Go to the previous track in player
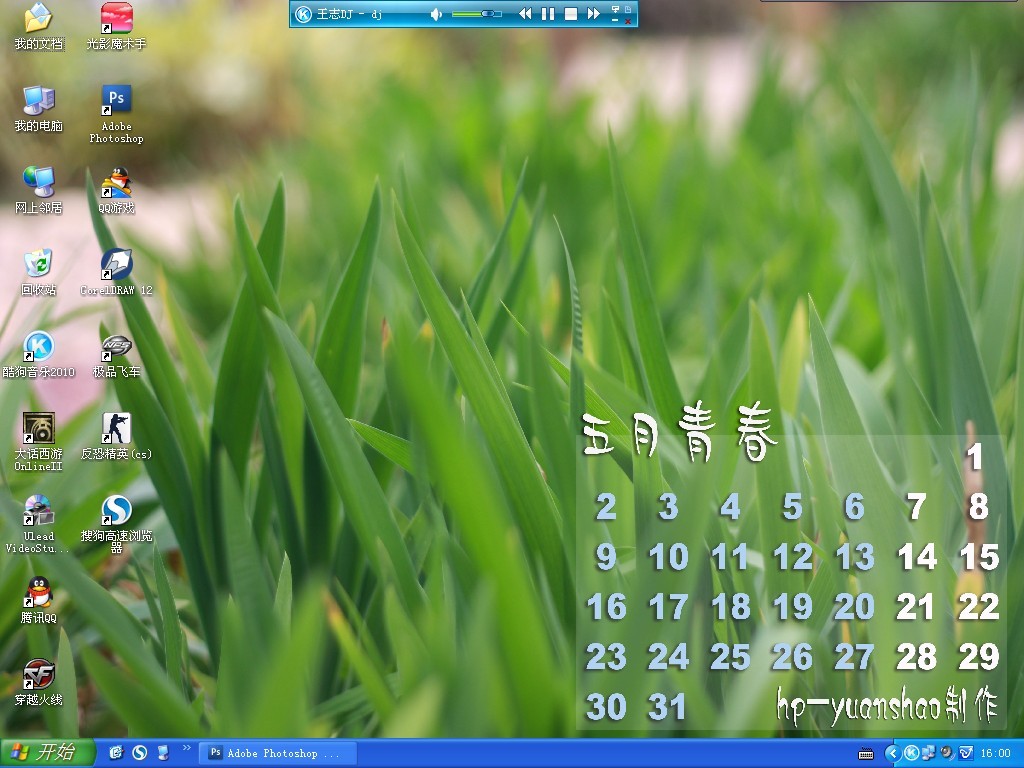 (524, 14)
